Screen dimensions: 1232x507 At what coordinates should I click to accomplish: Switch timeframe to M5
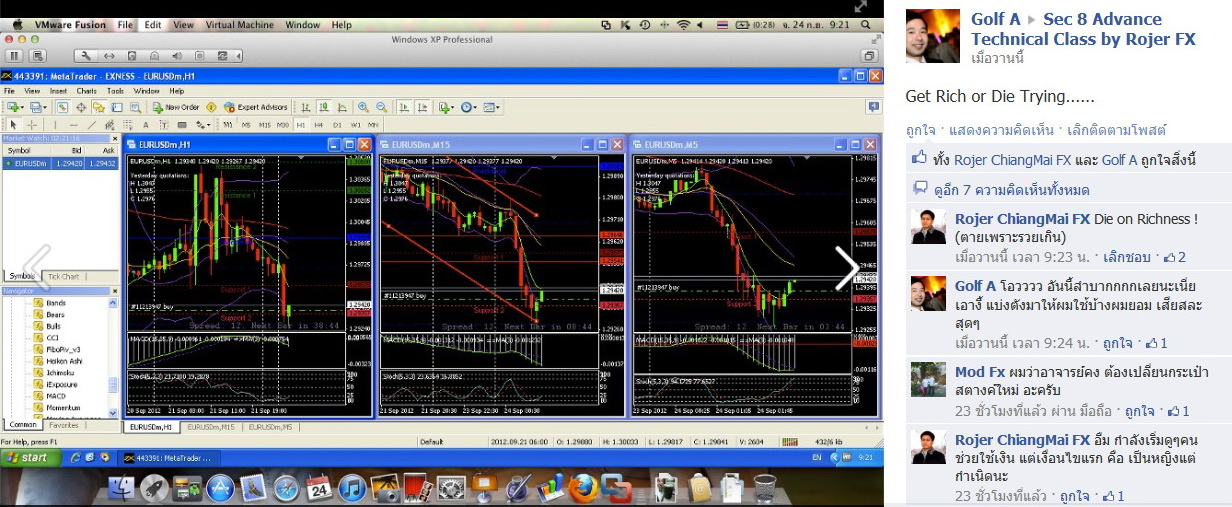[x=246, y=125]
